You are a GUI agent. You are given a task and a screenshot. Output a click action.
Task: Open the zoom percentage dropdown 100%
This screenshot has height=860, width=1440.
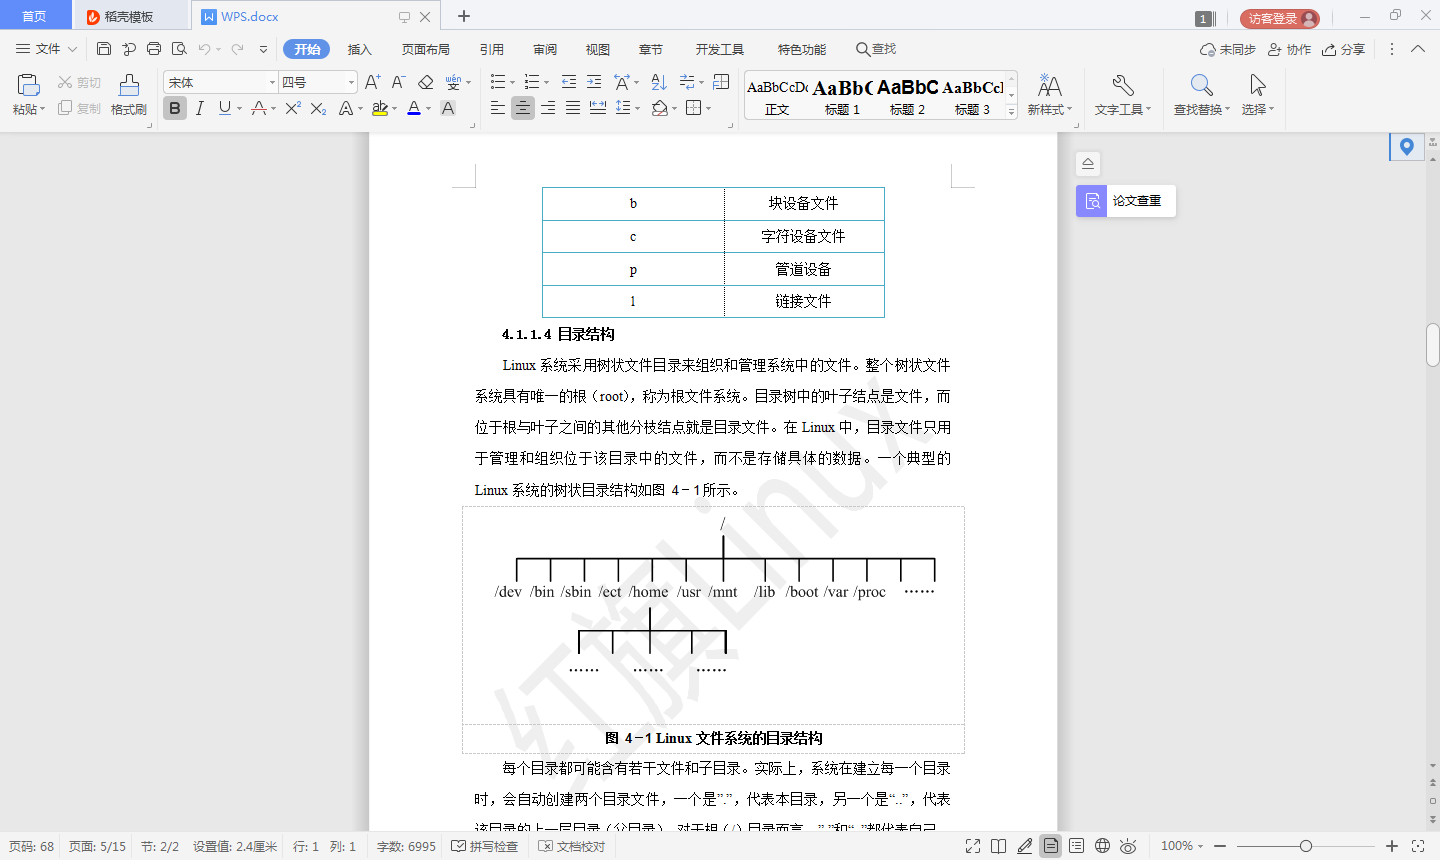point(1182,846)
